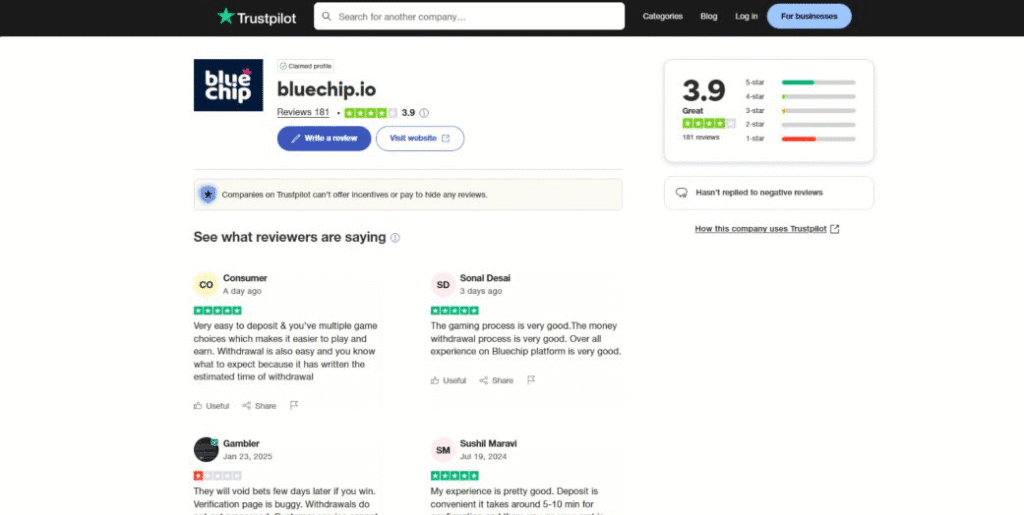Click the search magnifier icon
The height and width of the screenshot is (515, 1024).
(x=327, y=16)
